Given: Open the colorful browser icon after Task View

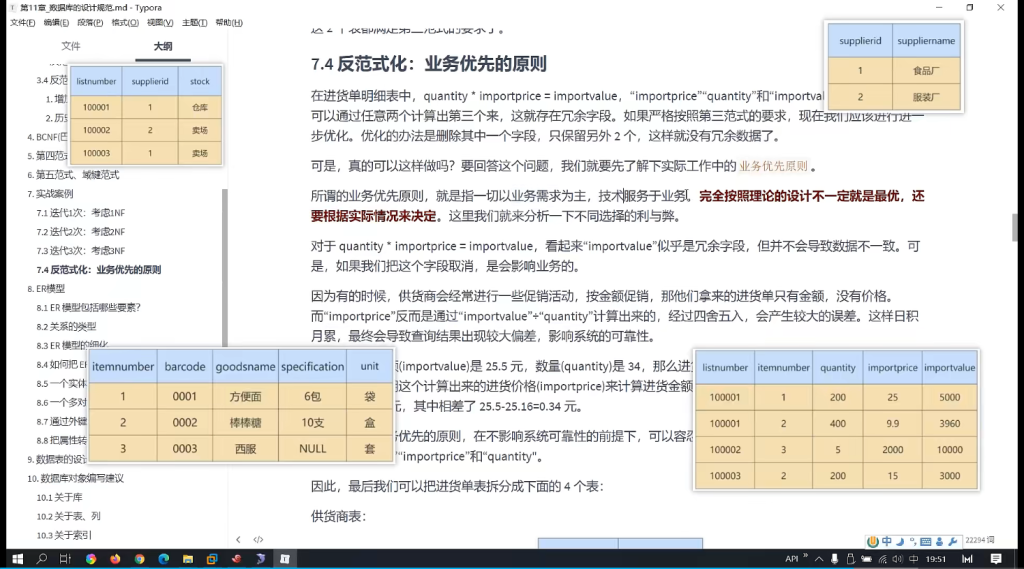Looking at the screenshot, I should [91, 559].
